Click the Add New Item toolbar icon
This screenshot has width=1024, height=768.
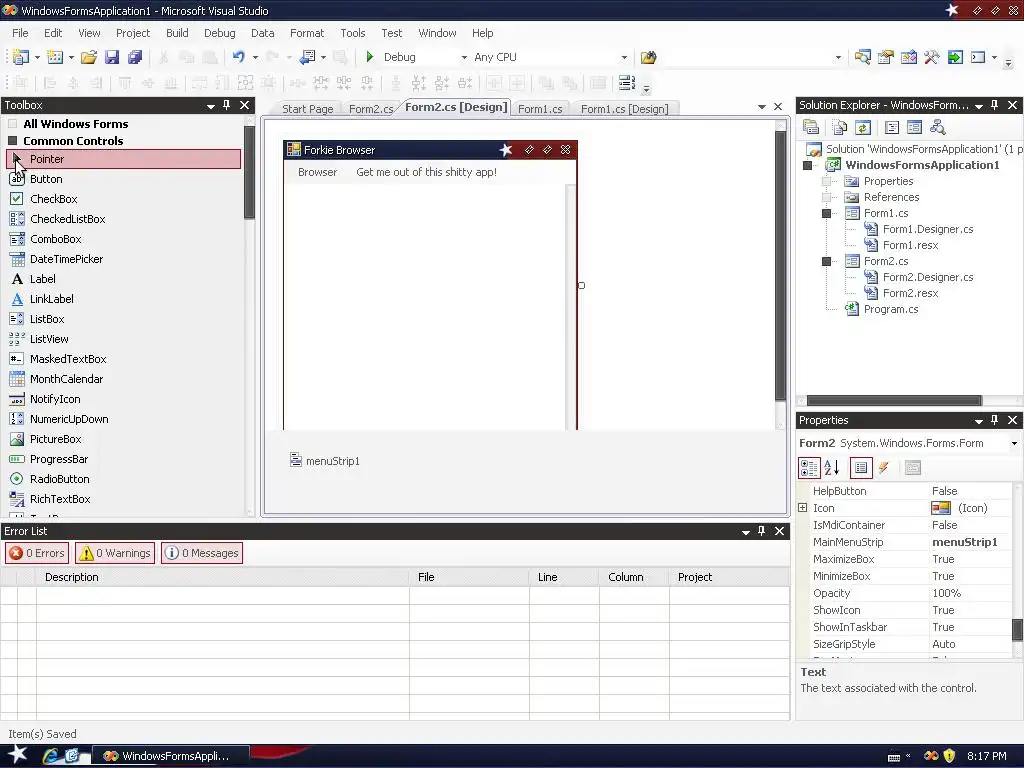(56, 57)
